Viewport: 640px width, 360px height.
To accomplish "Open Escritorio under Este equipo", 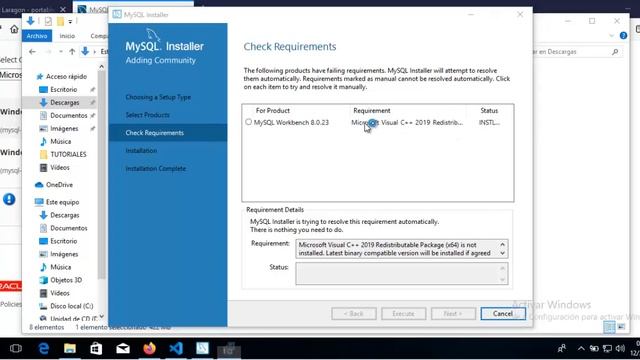I will click(59, 241).
